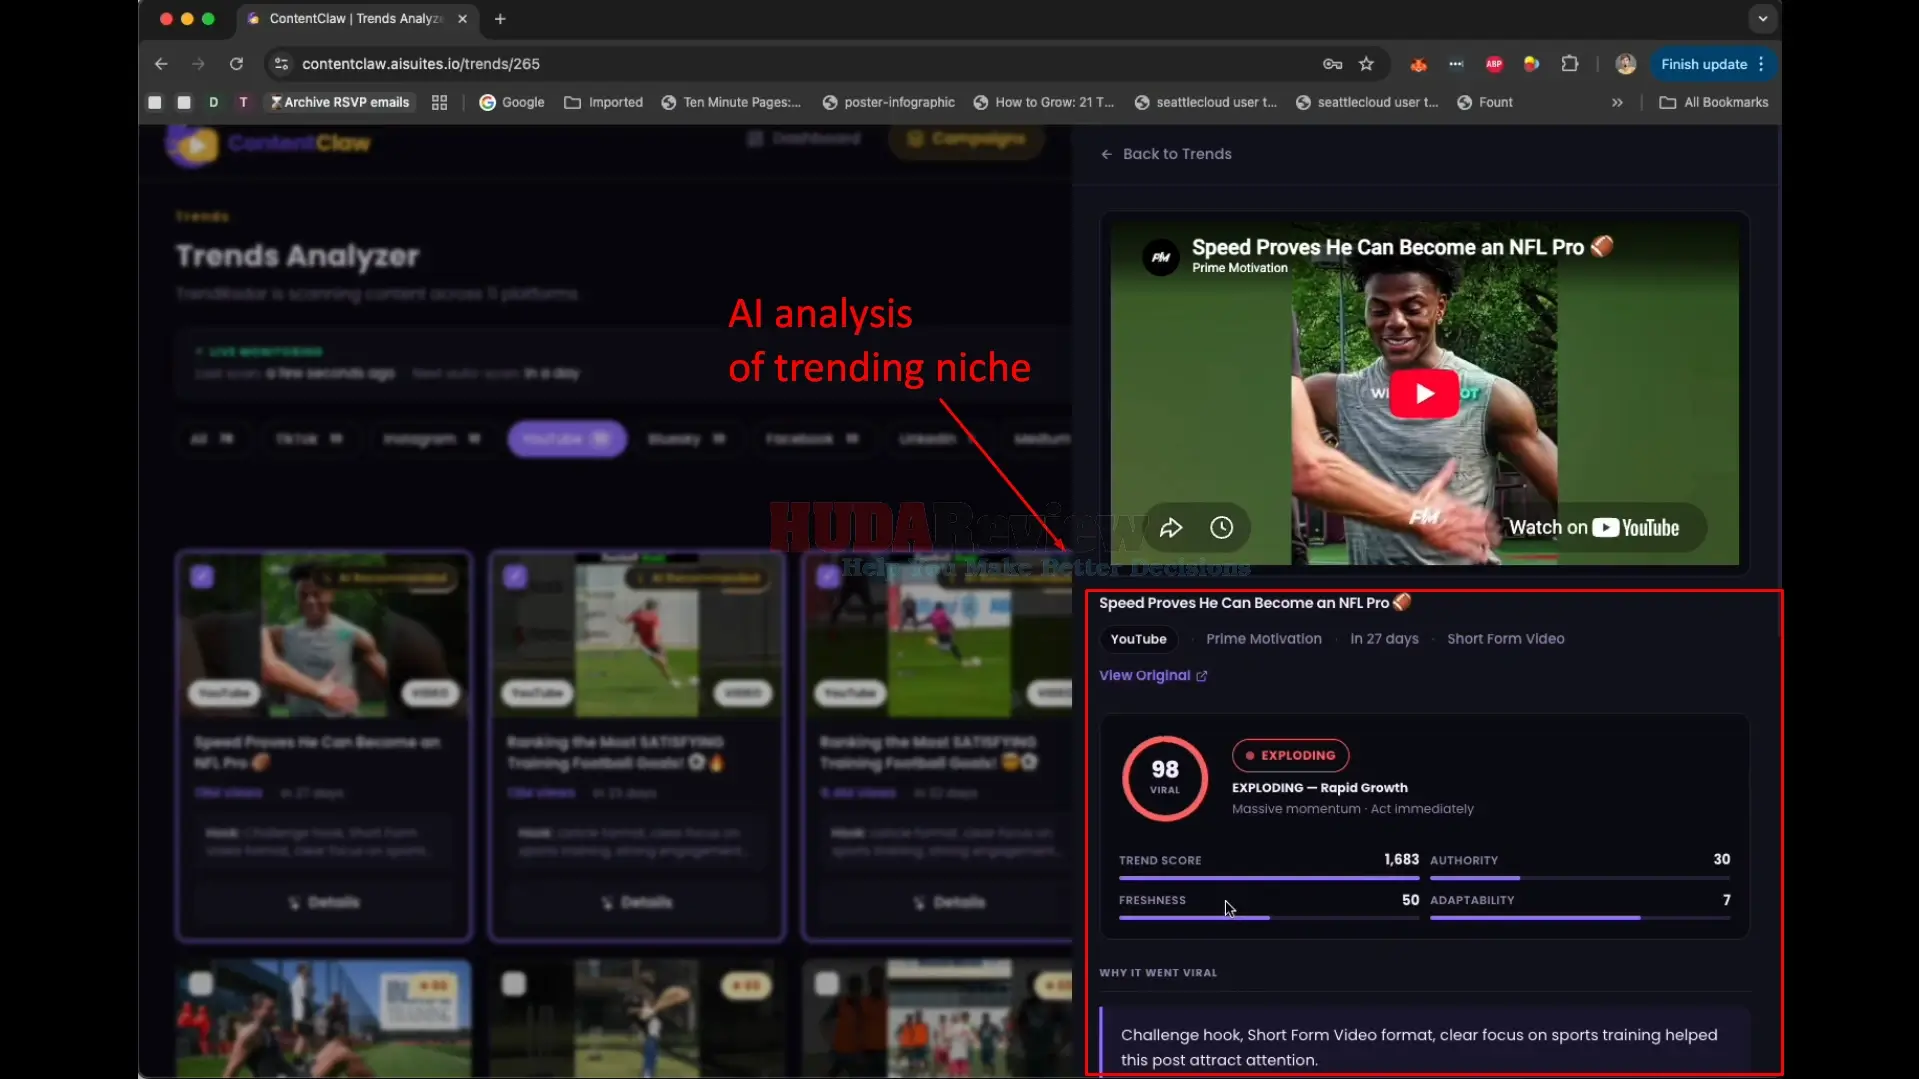Viewport: 1919px width, 1079px height.
Task: Share the video via share arrow icon
Action: point(1171,528)
